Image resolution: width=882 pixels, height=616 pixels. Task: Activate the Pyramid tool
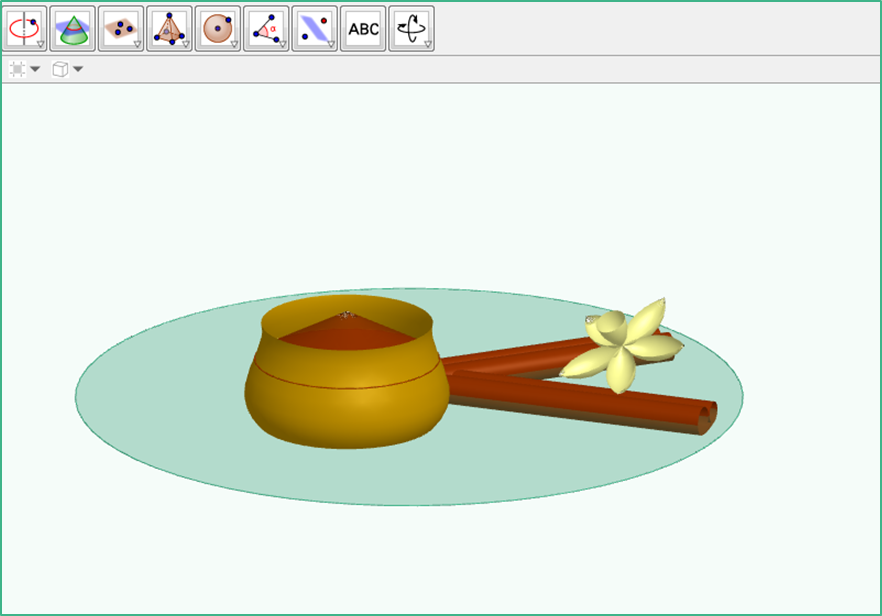tap(169, 29)
